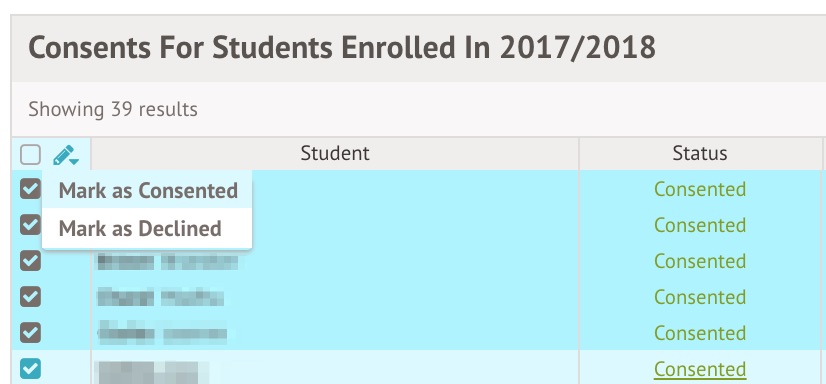Uncheck the first student row checkbox
Viewport: 826px width, 384px height.
[x=31, y=189]
